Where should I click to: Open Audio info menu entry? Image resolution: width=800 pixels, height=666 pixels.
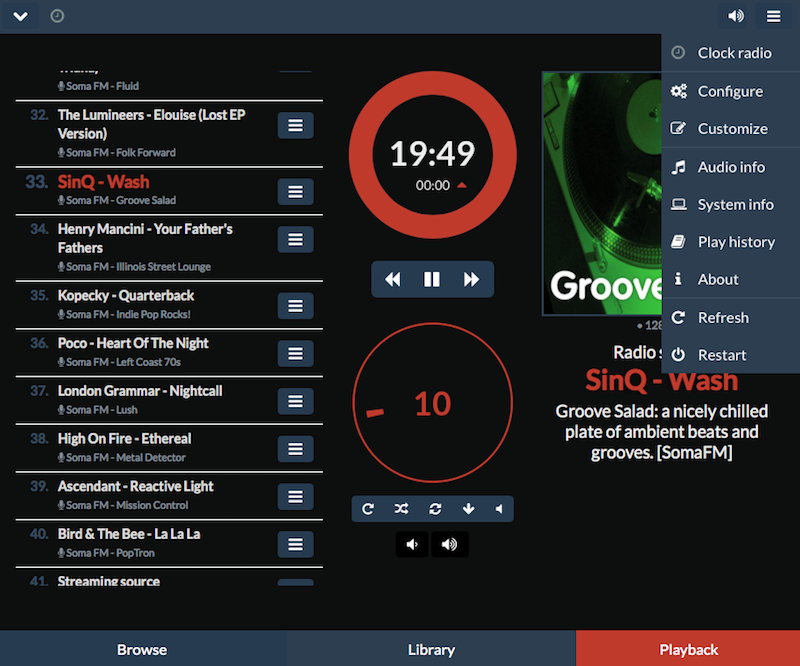pyautogui.click(x=731, y=167)
